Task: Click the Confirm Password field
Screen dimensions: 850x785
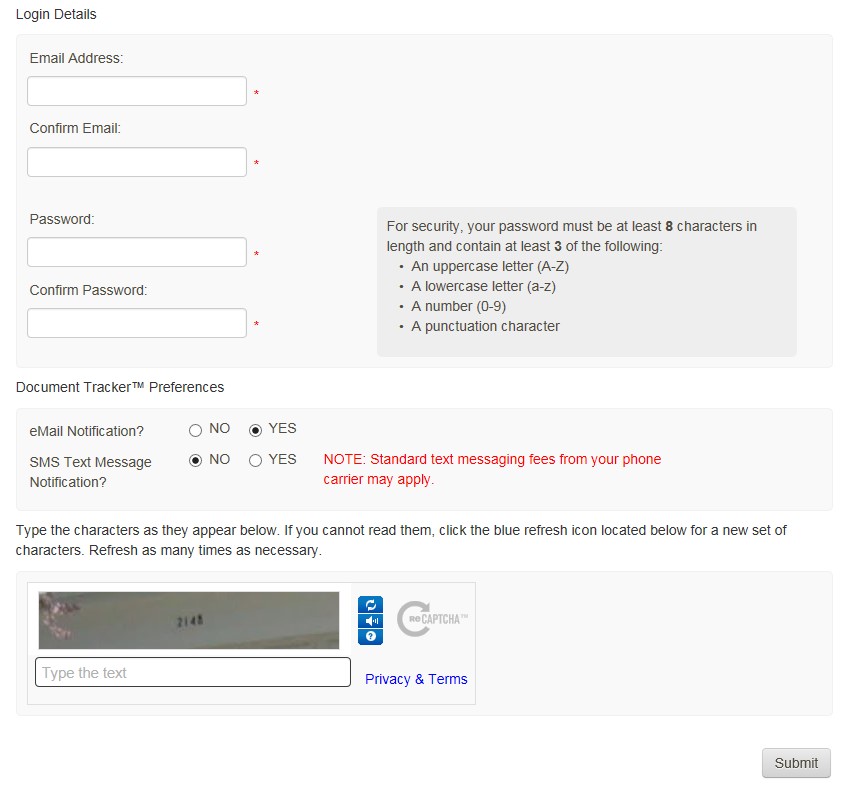Action: click(x=137, y=323)
